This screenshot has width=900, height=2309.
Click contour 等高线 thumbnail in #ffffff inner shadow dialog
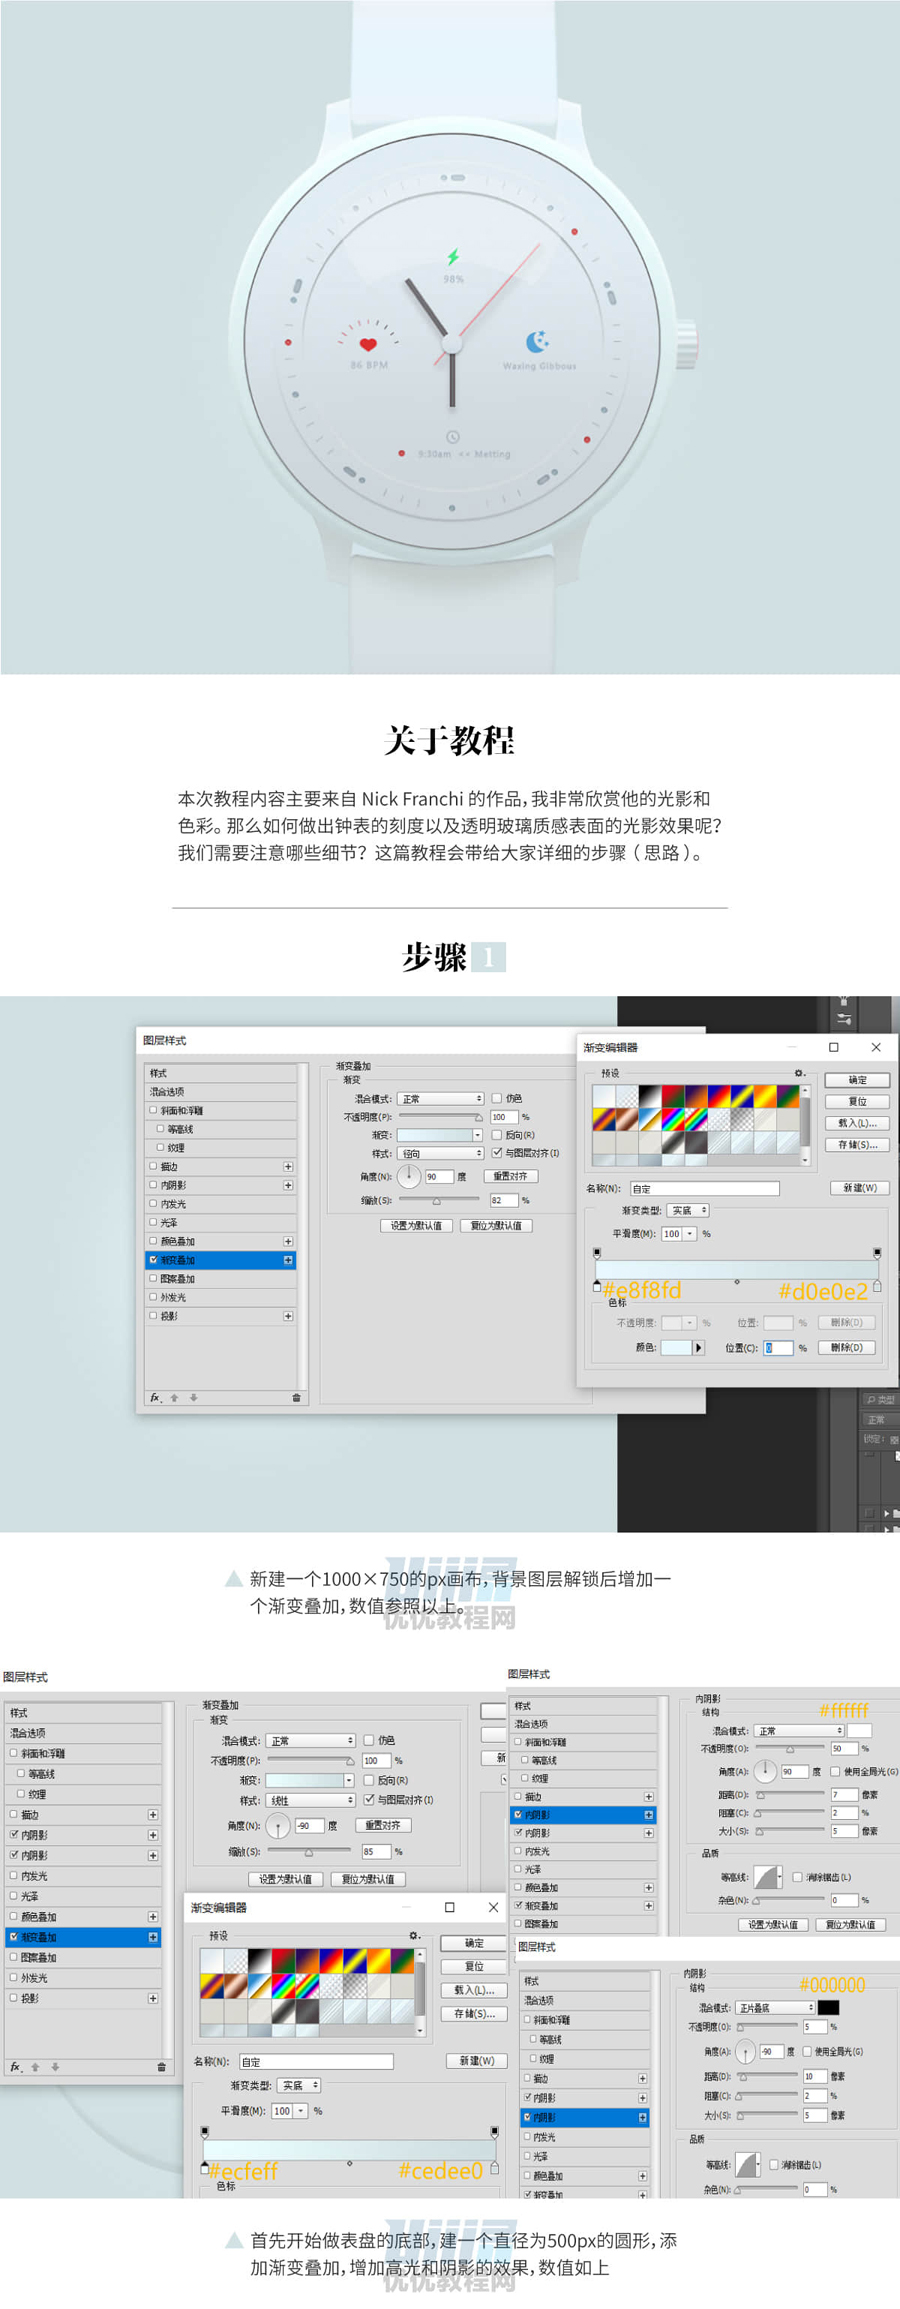767,1877
